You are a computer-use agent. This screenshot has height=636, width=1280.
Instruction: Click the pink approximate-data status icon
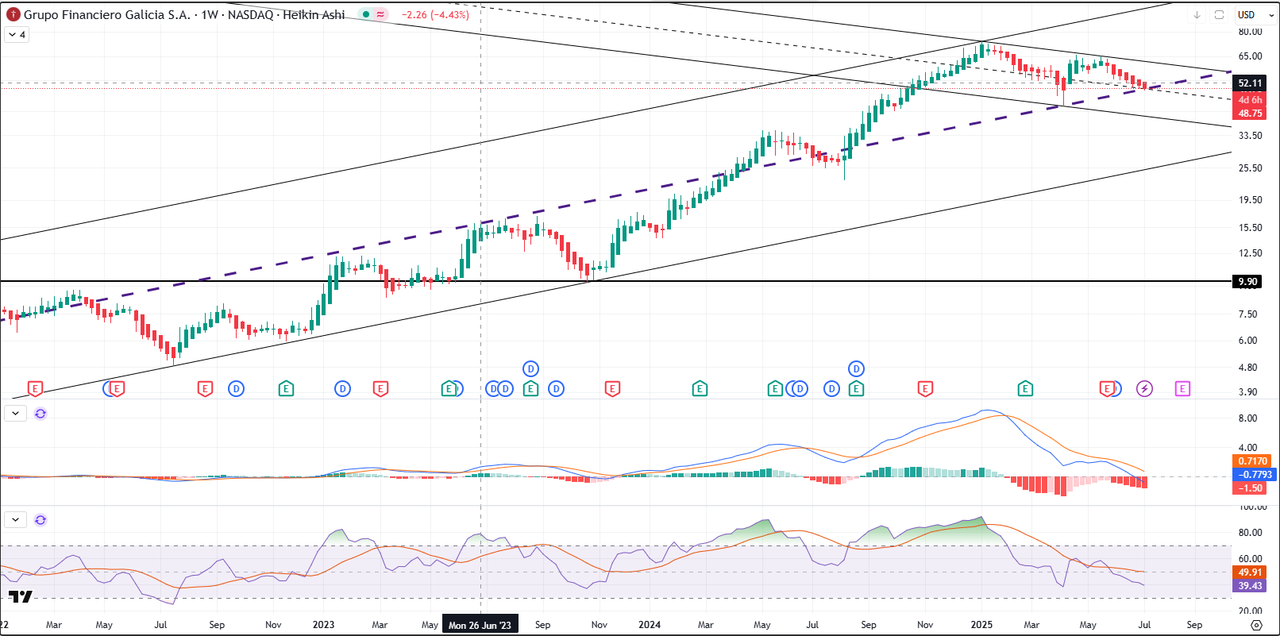[x=381, y=15]
